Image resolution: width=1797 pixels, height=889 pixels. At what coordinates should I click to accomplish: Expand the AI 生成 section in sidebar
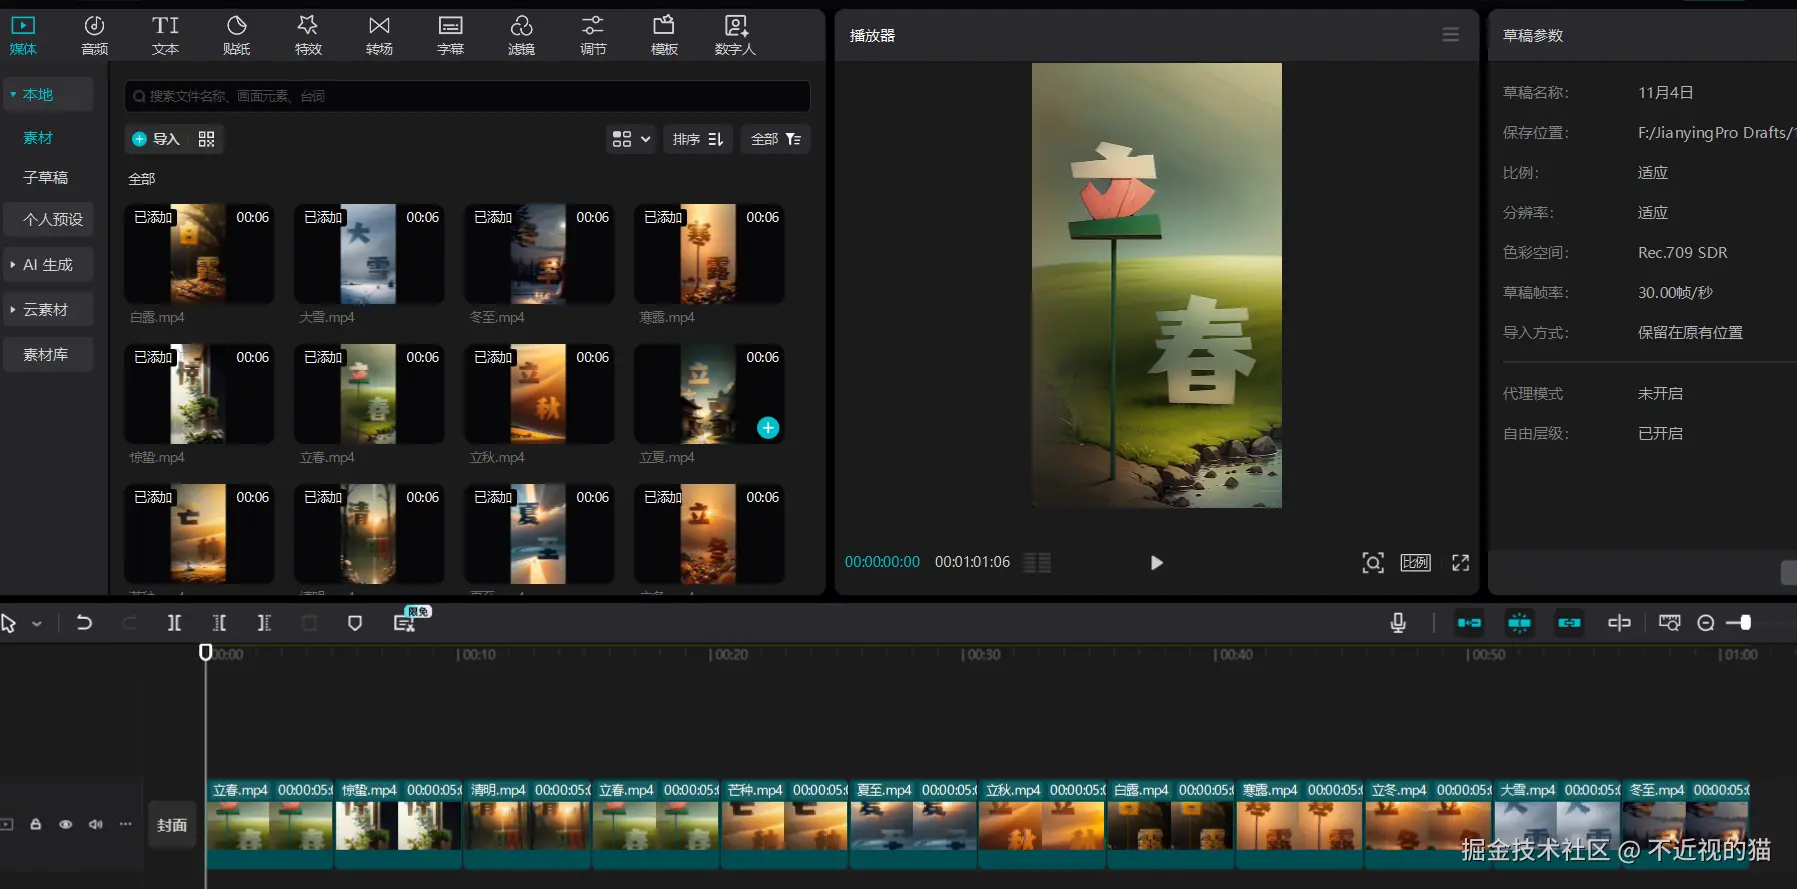coord(47,265)
